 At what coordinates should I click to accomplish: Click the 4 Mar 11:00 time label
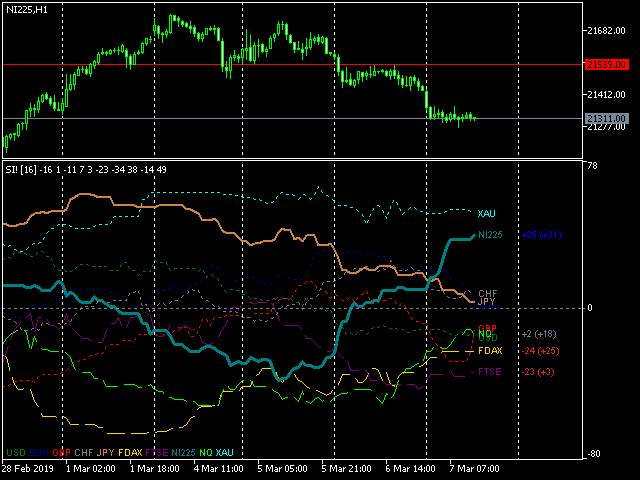(x=218, y=469)
